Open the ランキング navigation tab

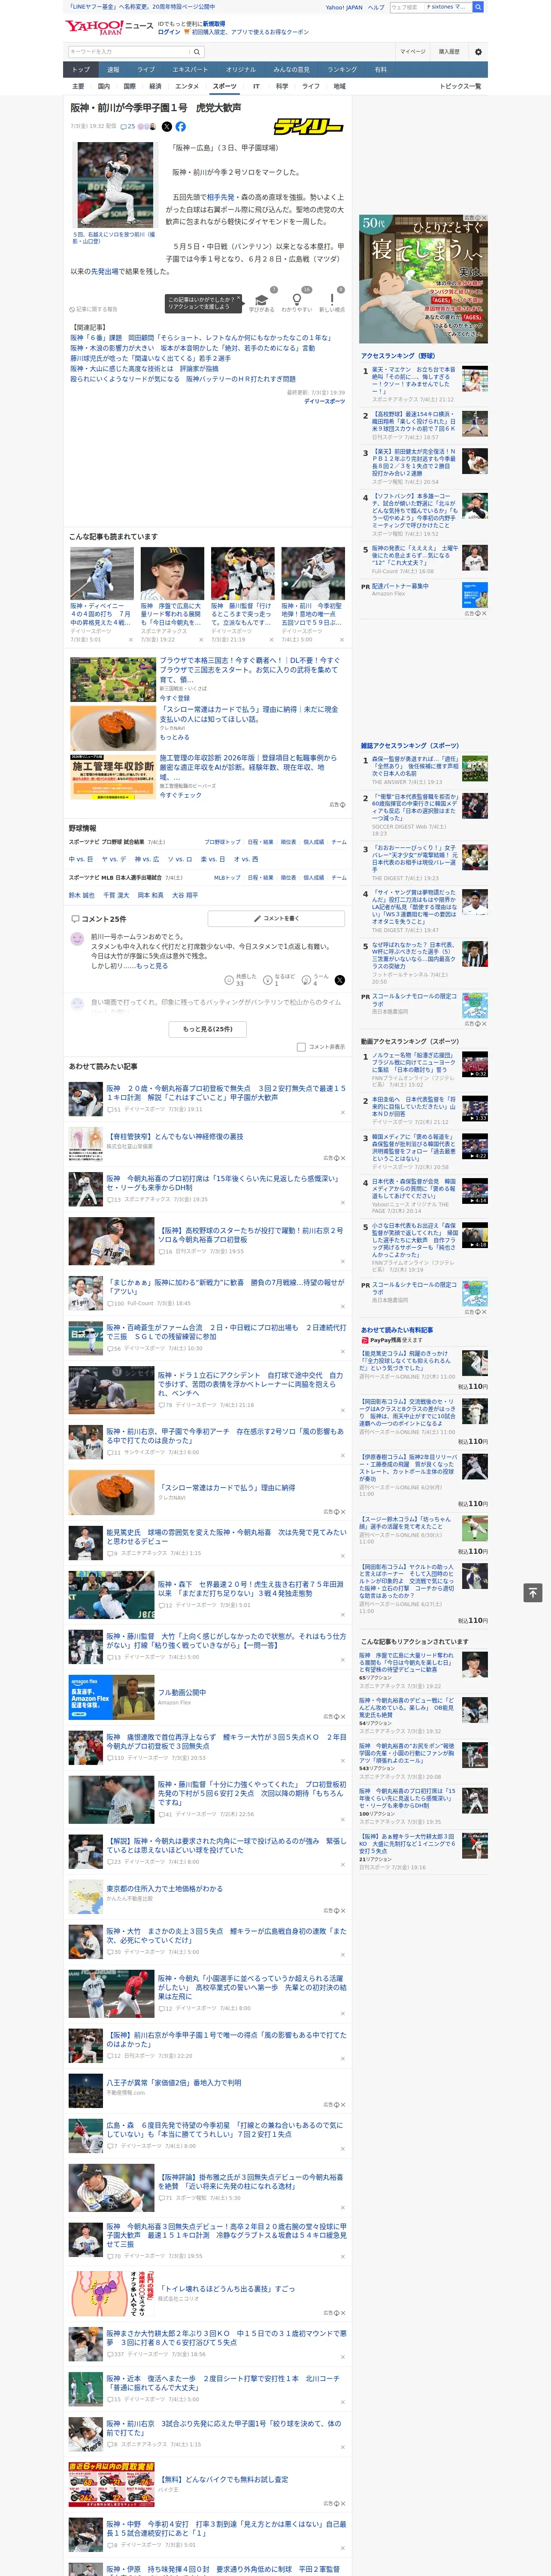[x=342, y=70]
